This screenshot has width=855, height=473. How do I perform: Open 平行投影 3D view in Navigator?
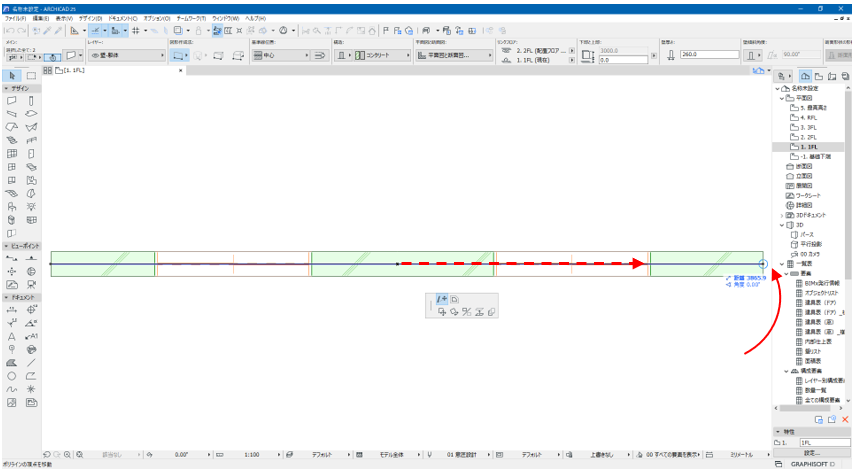(811, 244)
